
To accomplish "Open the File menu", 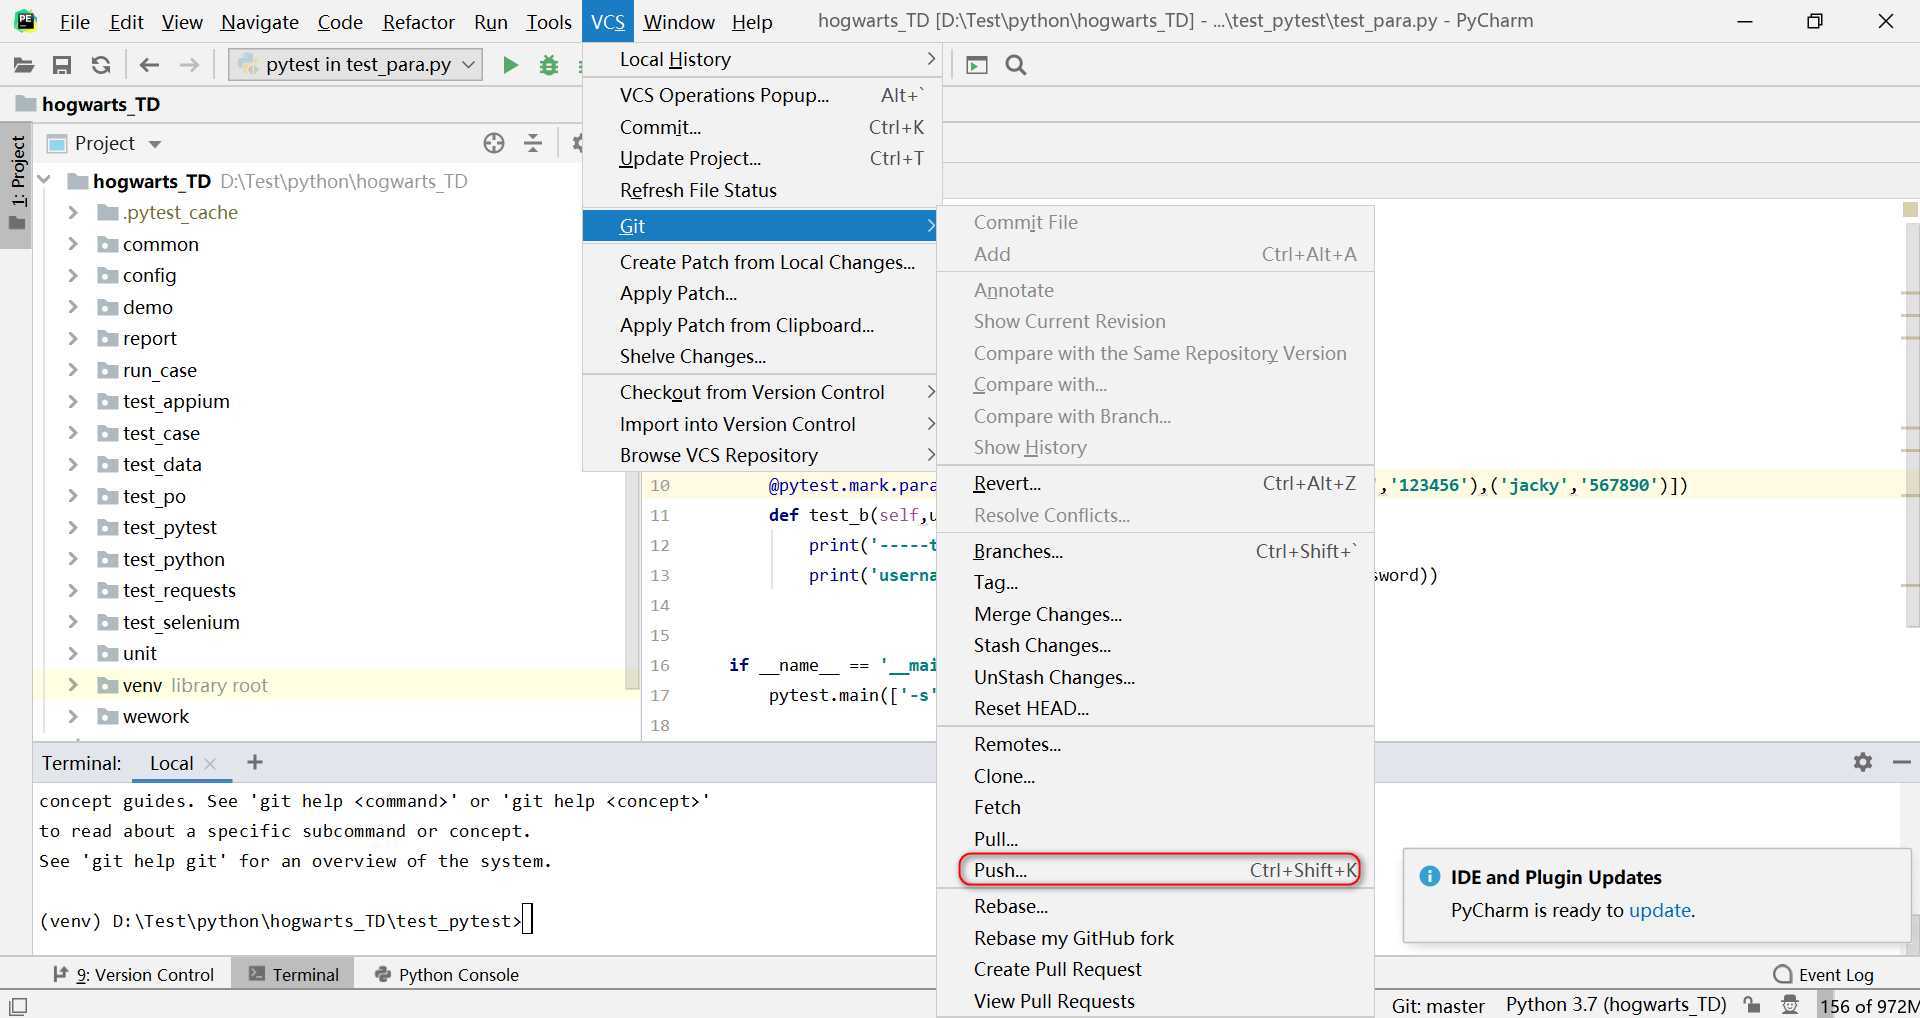I will coord(74,21).
